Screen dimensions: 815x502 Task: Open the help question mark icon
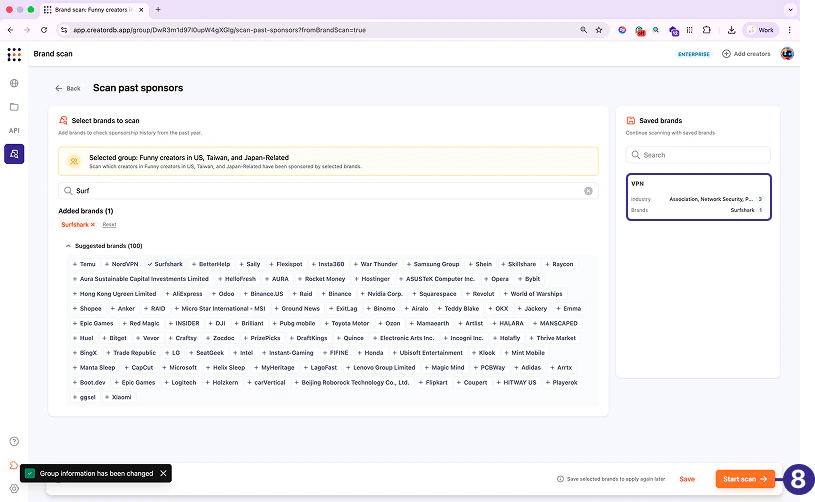click(14, 441)
